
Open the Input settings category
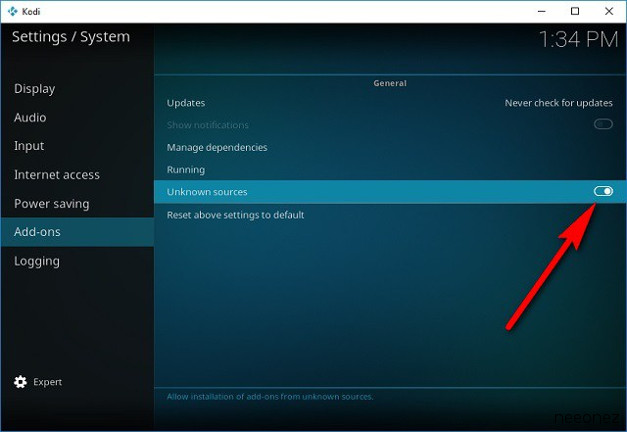77,146
